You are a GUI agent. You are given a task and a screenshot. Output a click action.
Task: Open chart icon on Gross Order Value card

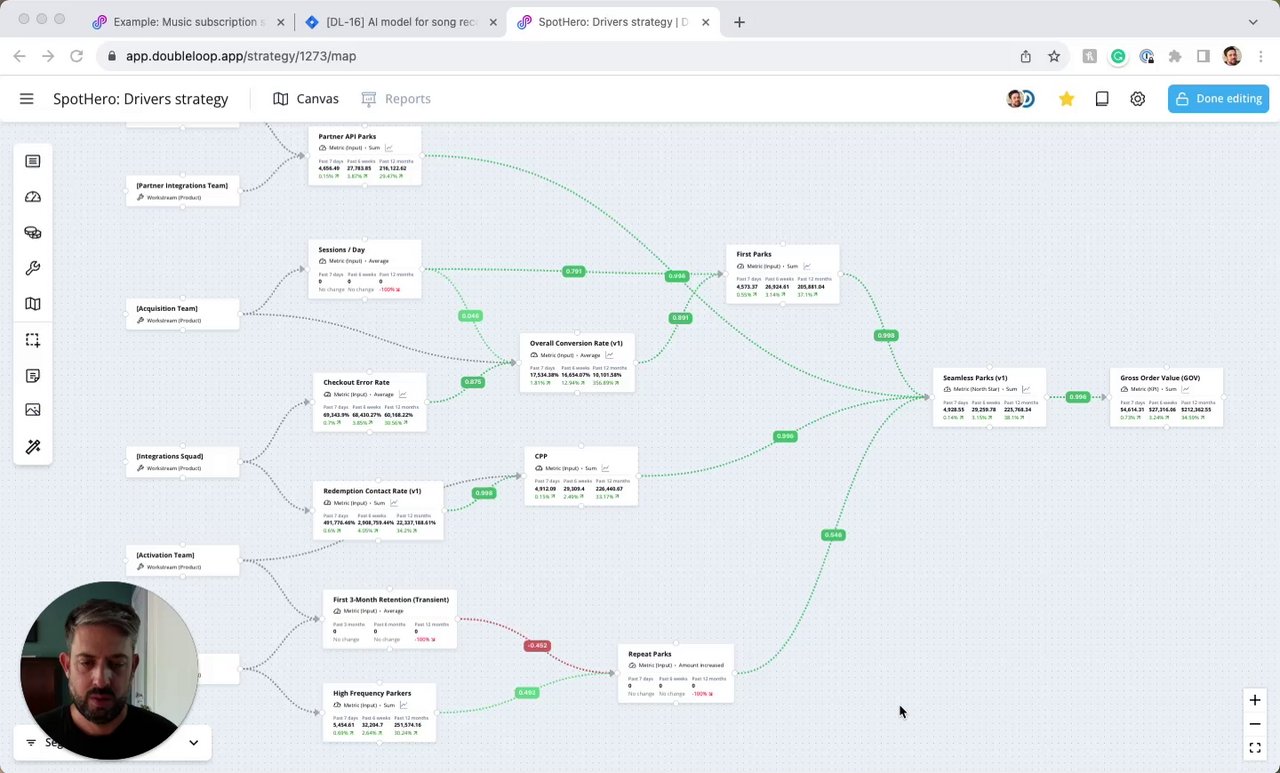tap(1186, 389)
